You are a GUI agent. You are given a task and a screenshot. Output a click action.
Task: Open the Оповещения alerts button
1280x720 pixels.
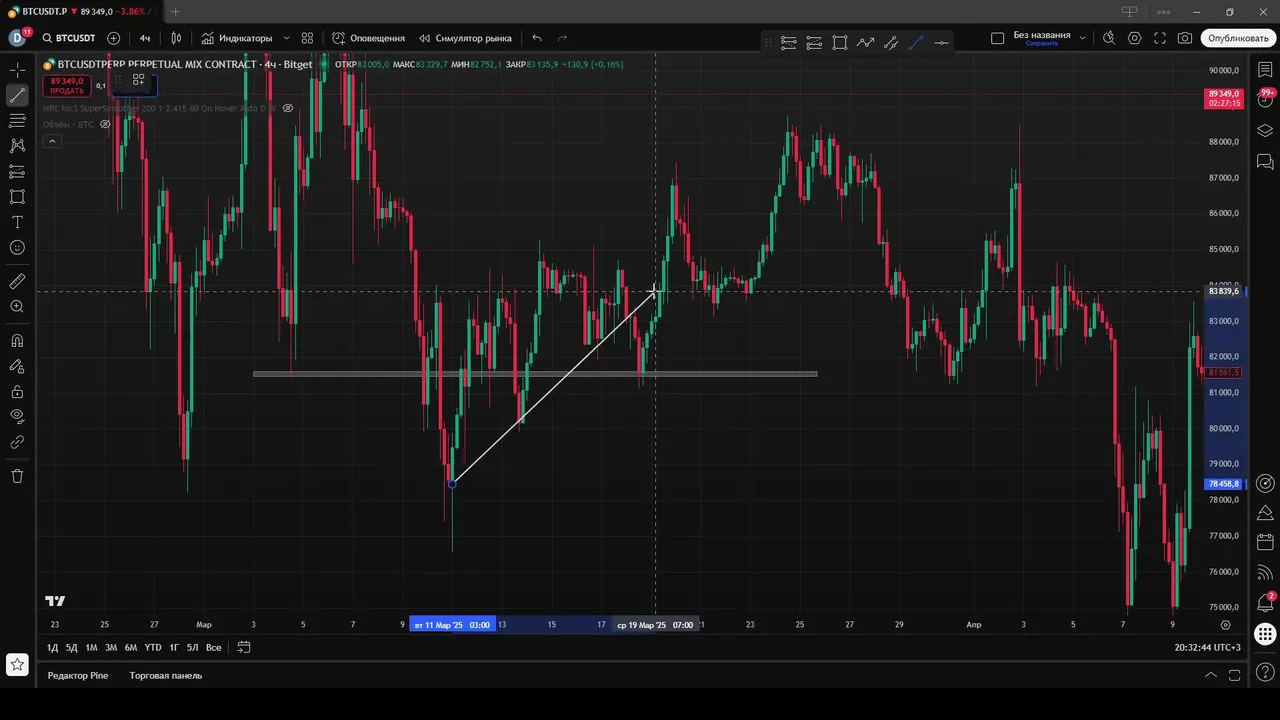[x=368, y=38]
